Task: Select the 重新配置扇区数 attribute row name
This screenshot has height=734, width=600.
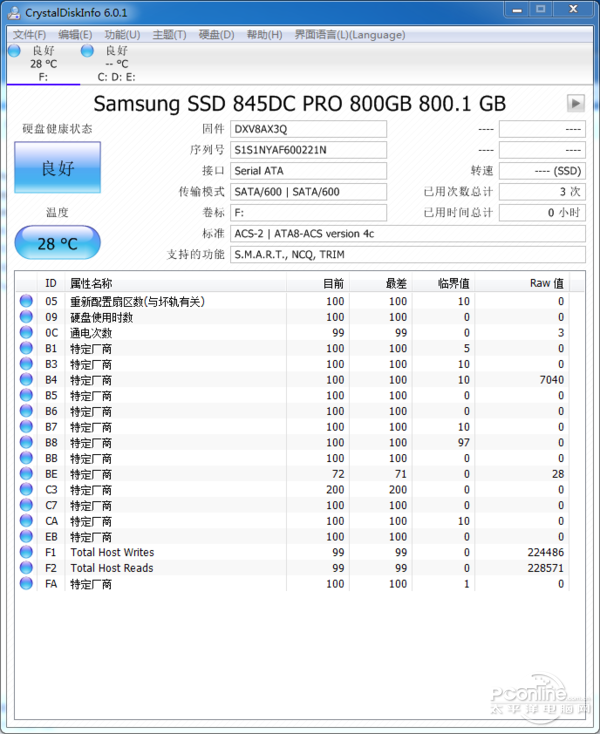Action: tap(138, 301)
